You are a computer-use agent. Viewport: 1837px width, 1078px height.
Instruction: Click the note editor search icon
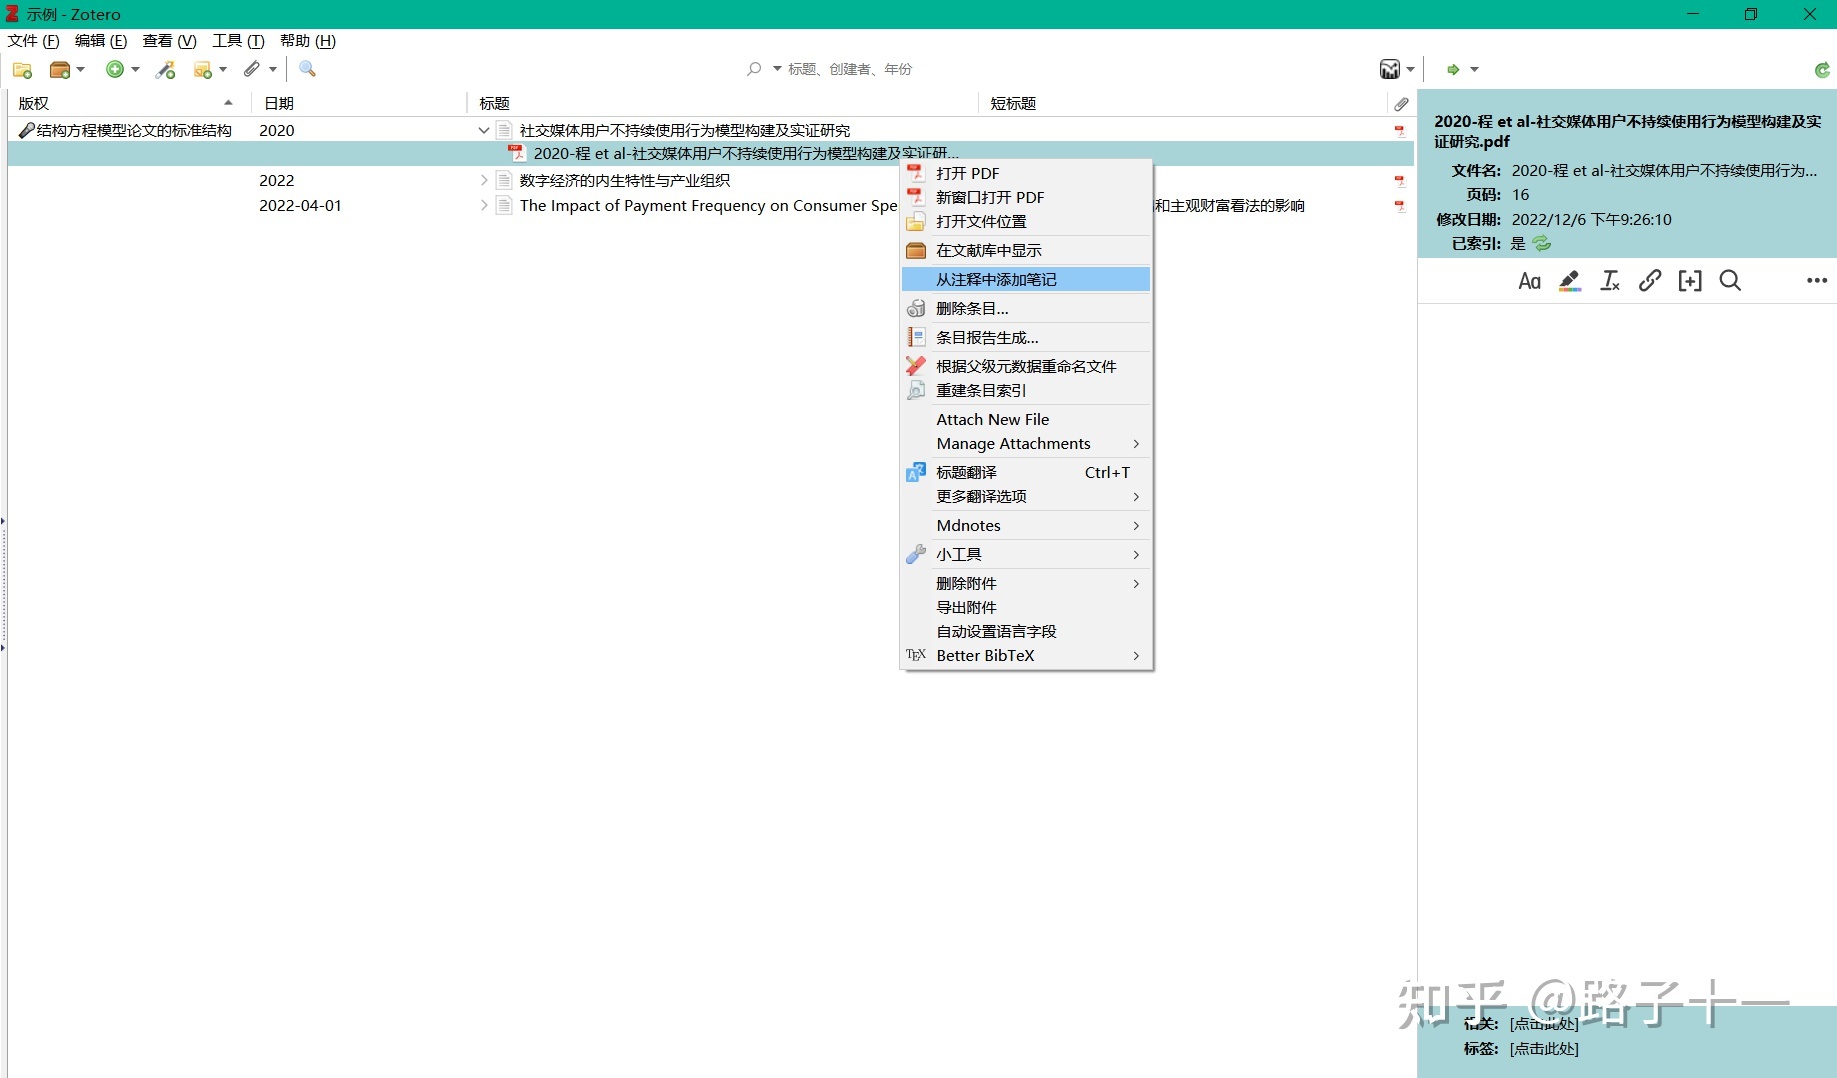click(1730, 281)
